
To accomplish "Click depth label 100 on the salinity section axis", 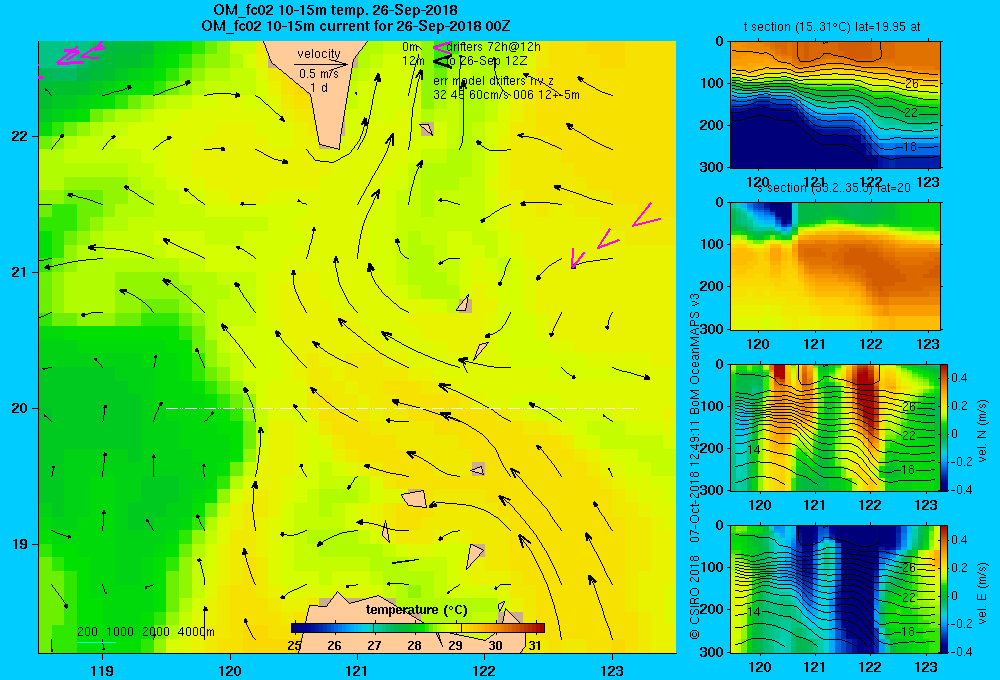I will 711,244.
